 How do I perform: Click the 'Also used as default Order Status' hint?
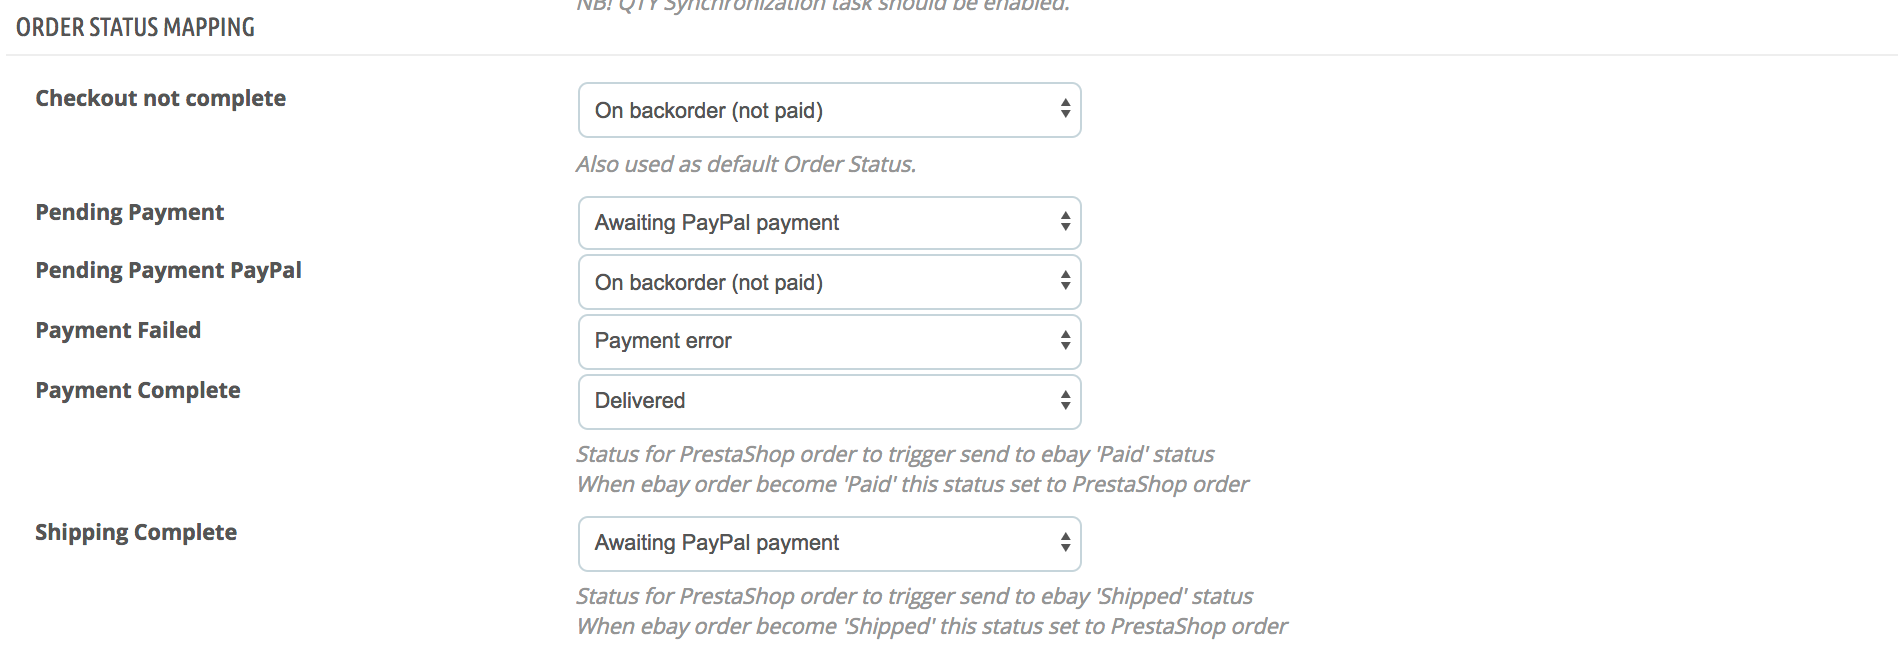[x=746, y=164]
